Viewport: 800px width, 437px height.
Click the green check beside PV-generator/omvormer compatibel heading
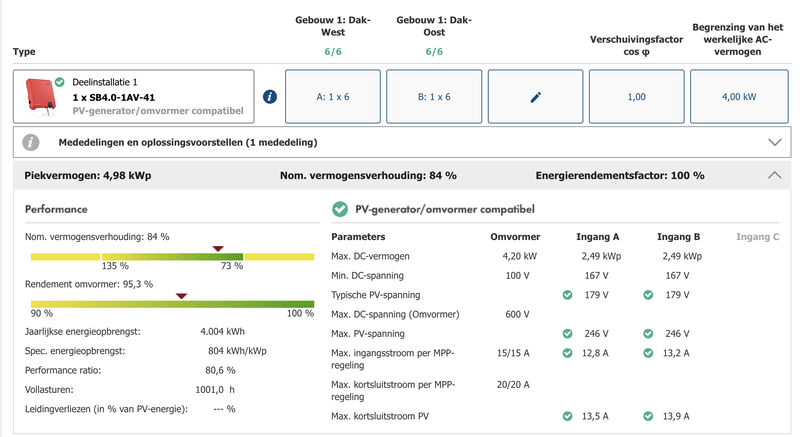(x=340, y=209)
